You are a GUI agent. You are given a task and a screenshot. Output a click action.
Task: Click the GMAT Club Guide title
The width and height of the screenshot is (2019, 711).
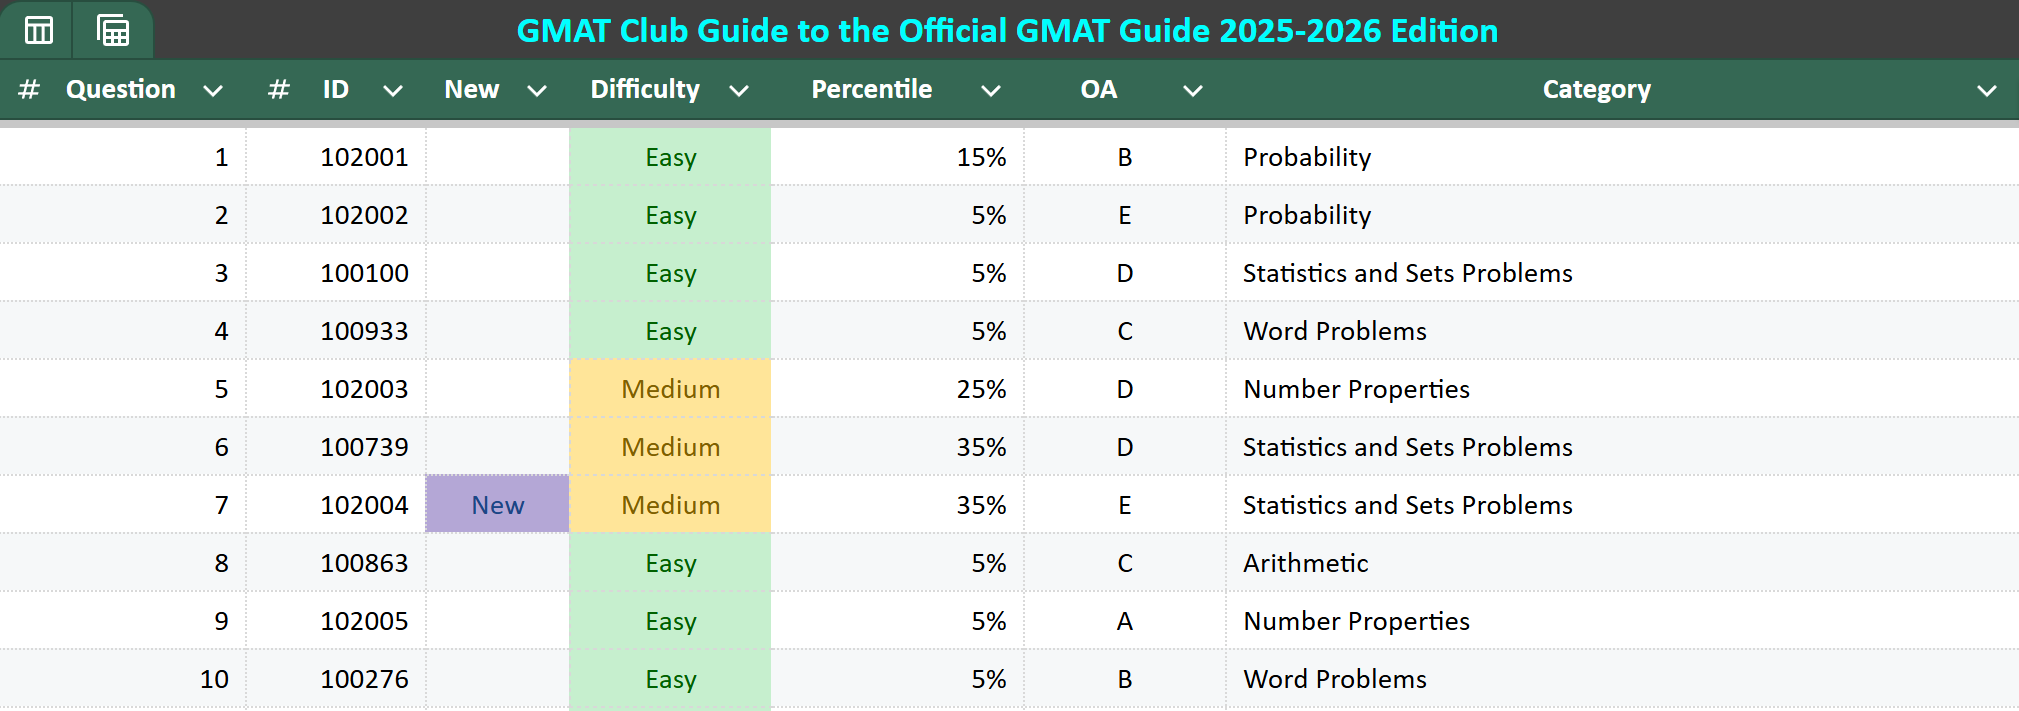coord(1007,31)
